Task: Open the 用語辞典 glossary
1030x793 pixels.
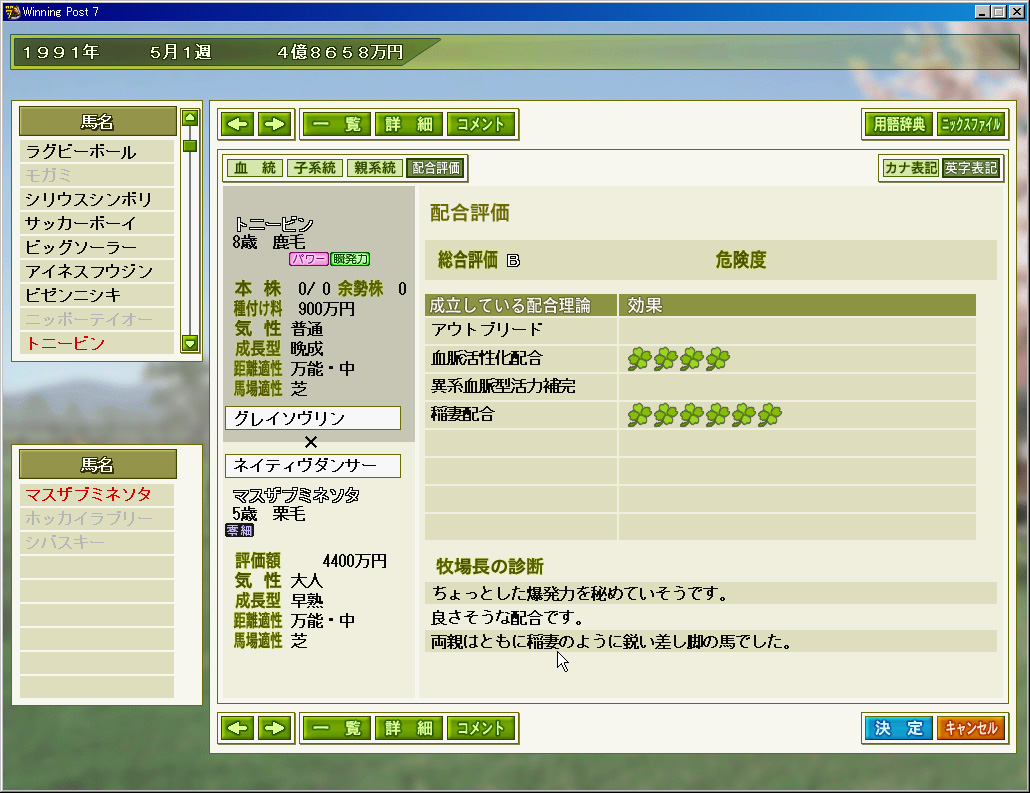Action: 899,124
